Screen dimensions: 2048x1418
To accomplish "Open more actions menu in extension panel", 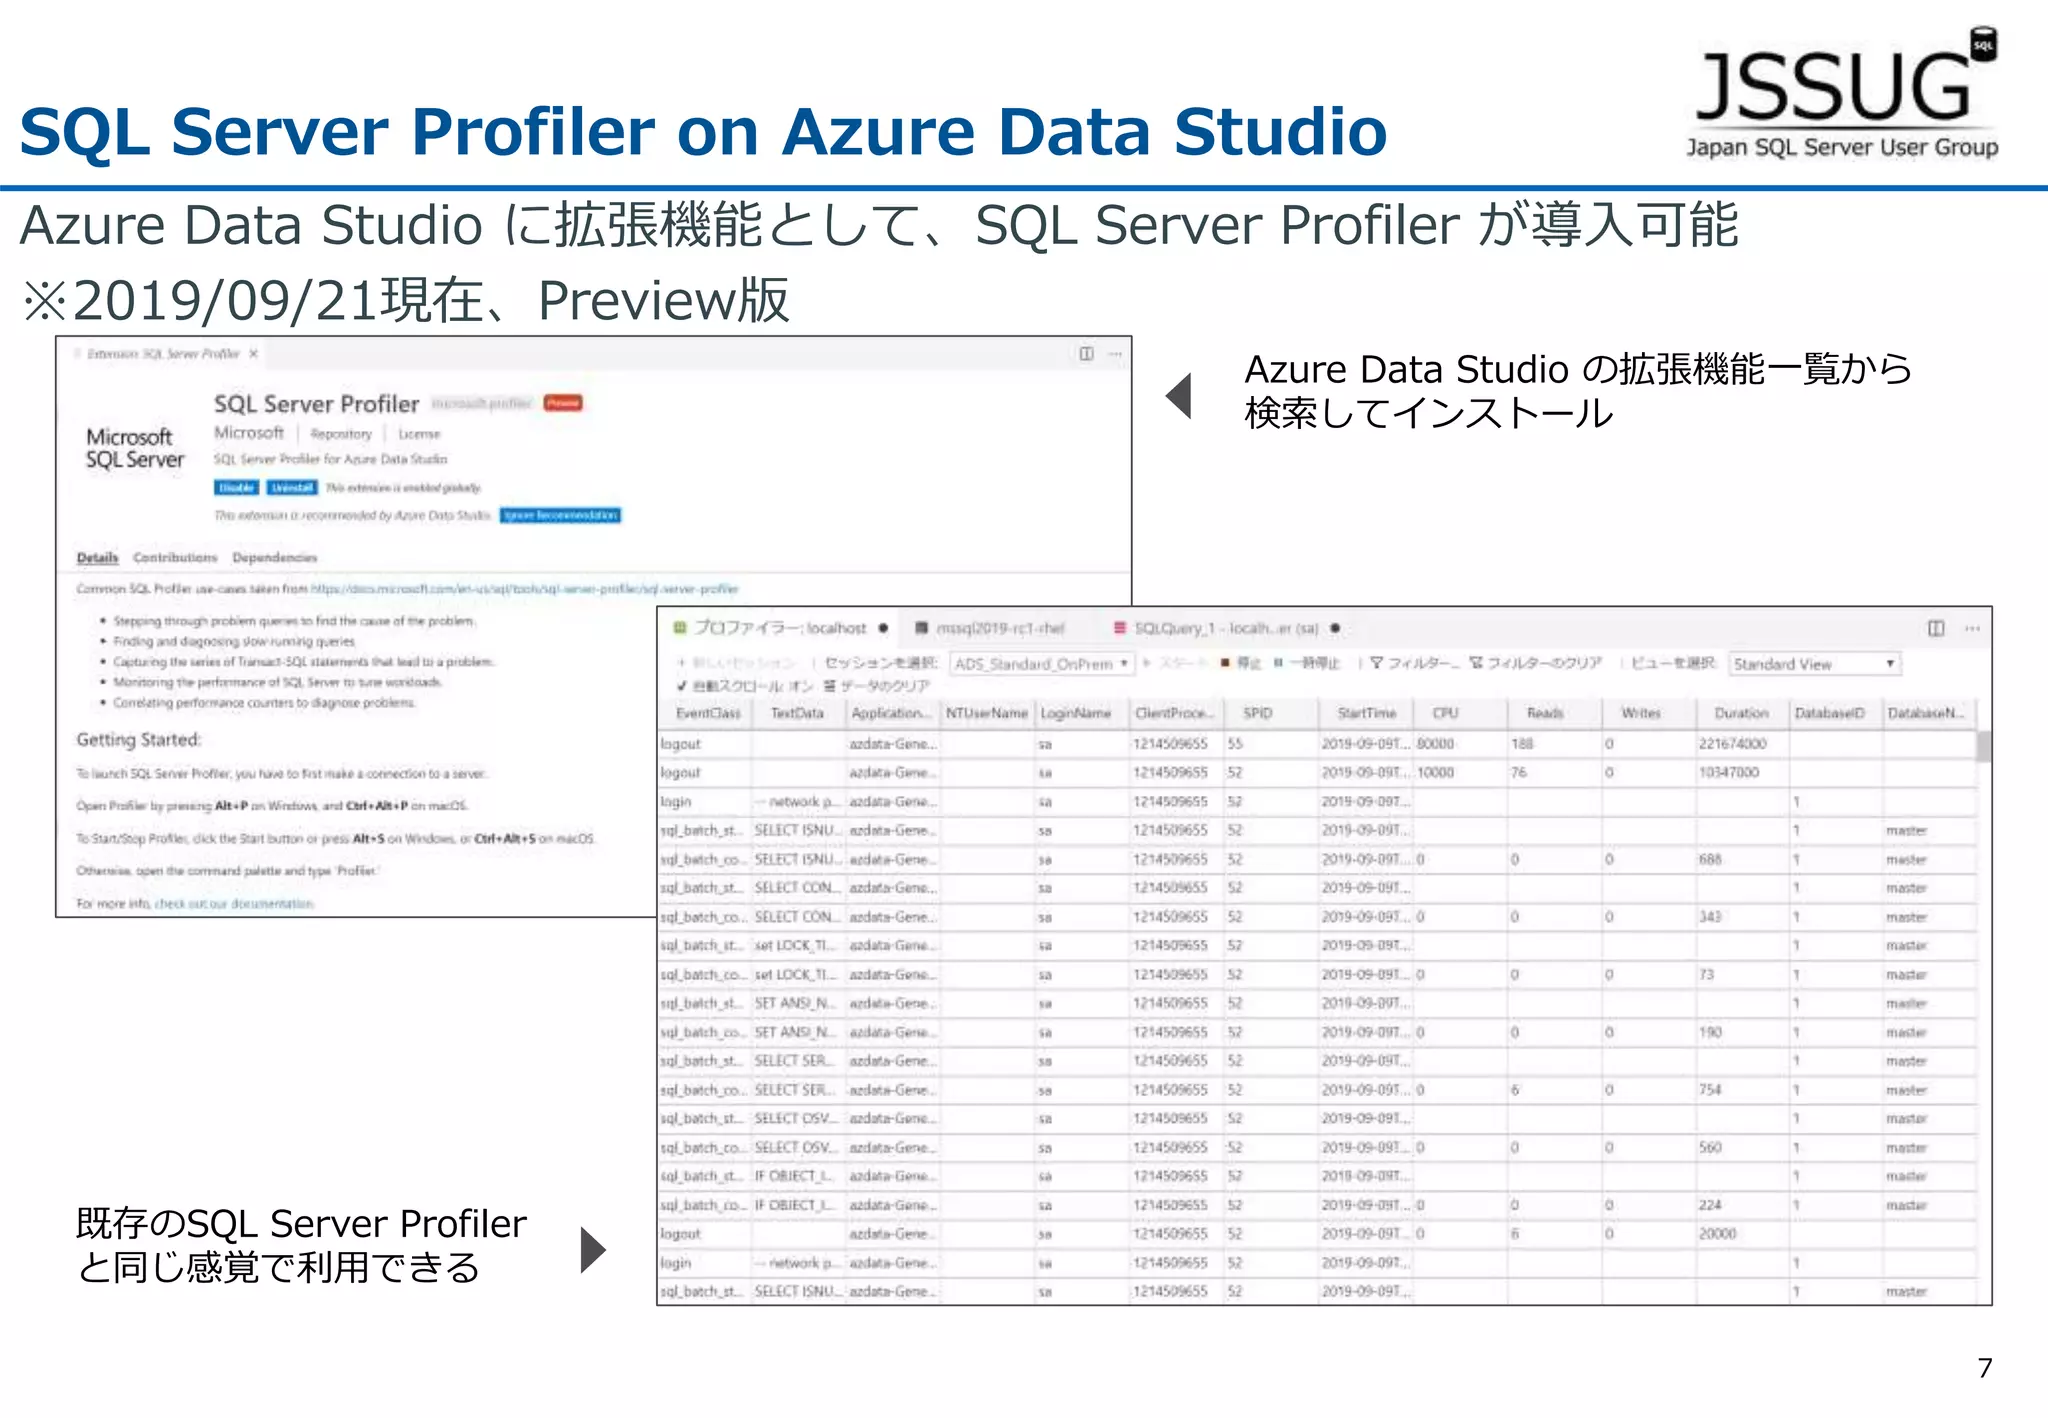I will (1115, 354).
